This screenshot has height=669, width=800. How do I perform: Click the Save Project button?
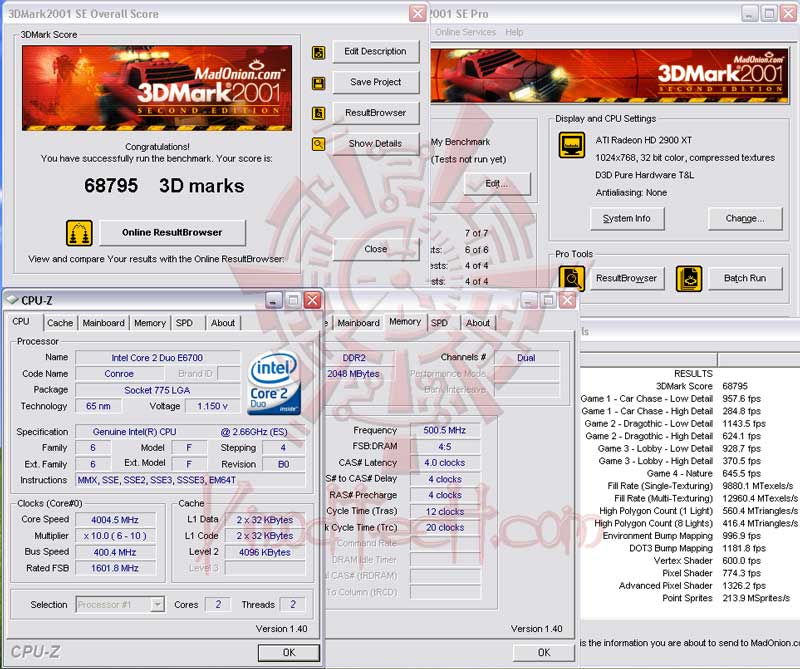(x=376, y=82)
